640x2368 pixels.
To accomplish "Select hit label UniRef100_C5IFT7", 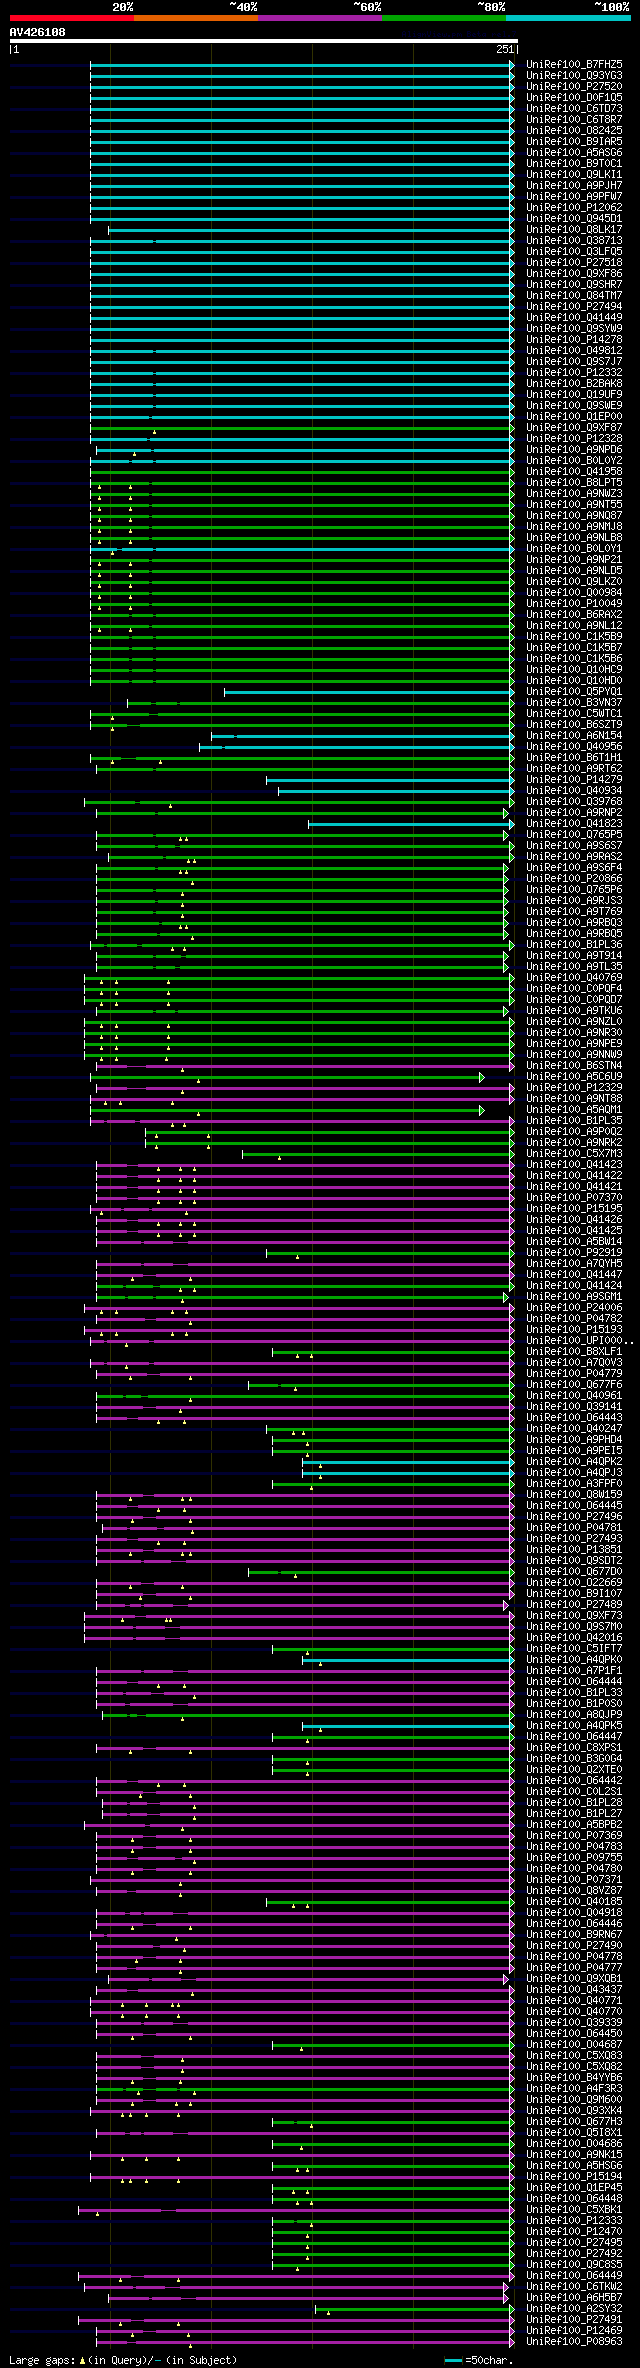I will click(574, 1648).
